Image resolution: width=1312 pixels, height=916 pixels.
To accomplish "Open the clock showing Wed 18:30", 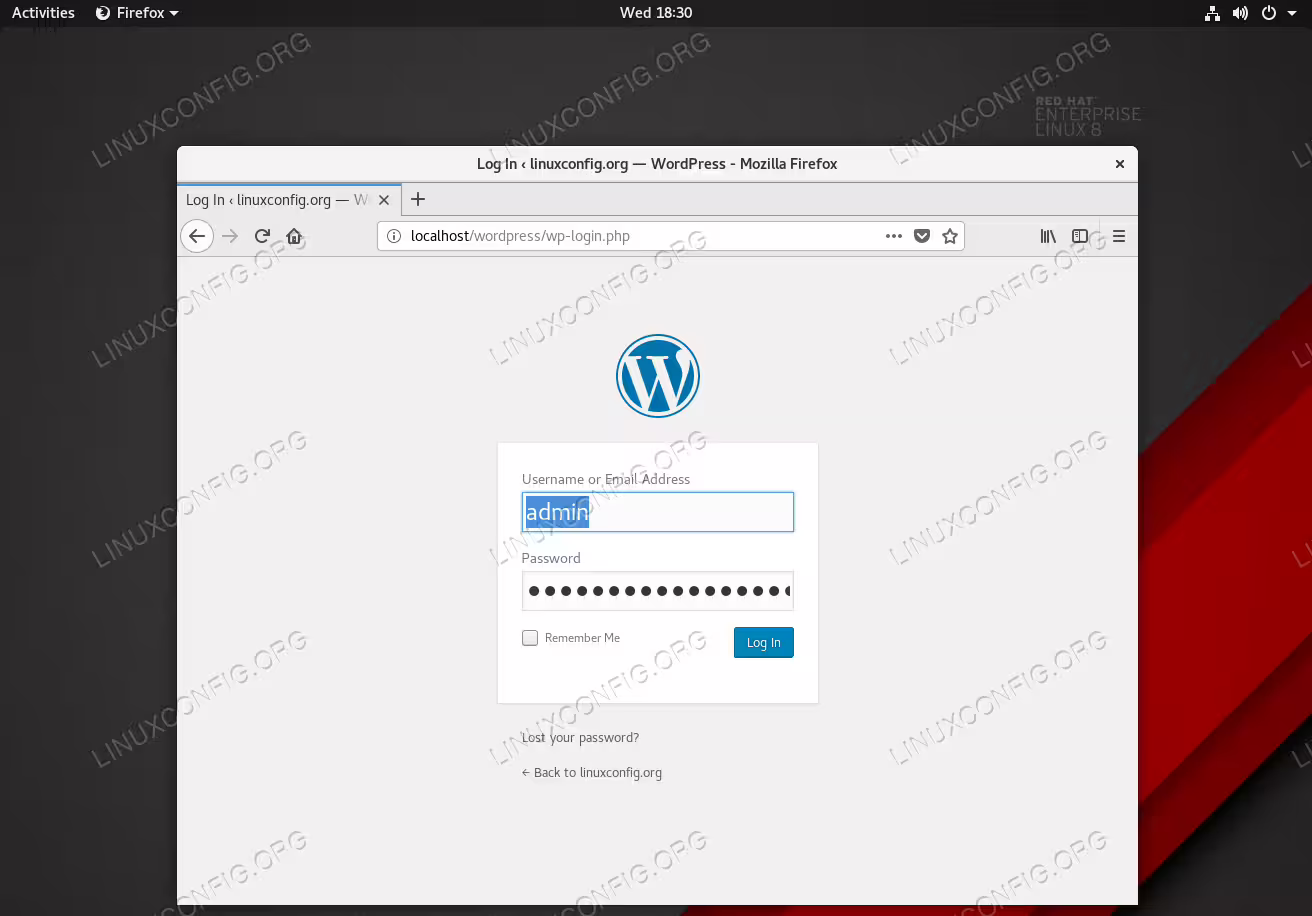I will tap(656, 13).
